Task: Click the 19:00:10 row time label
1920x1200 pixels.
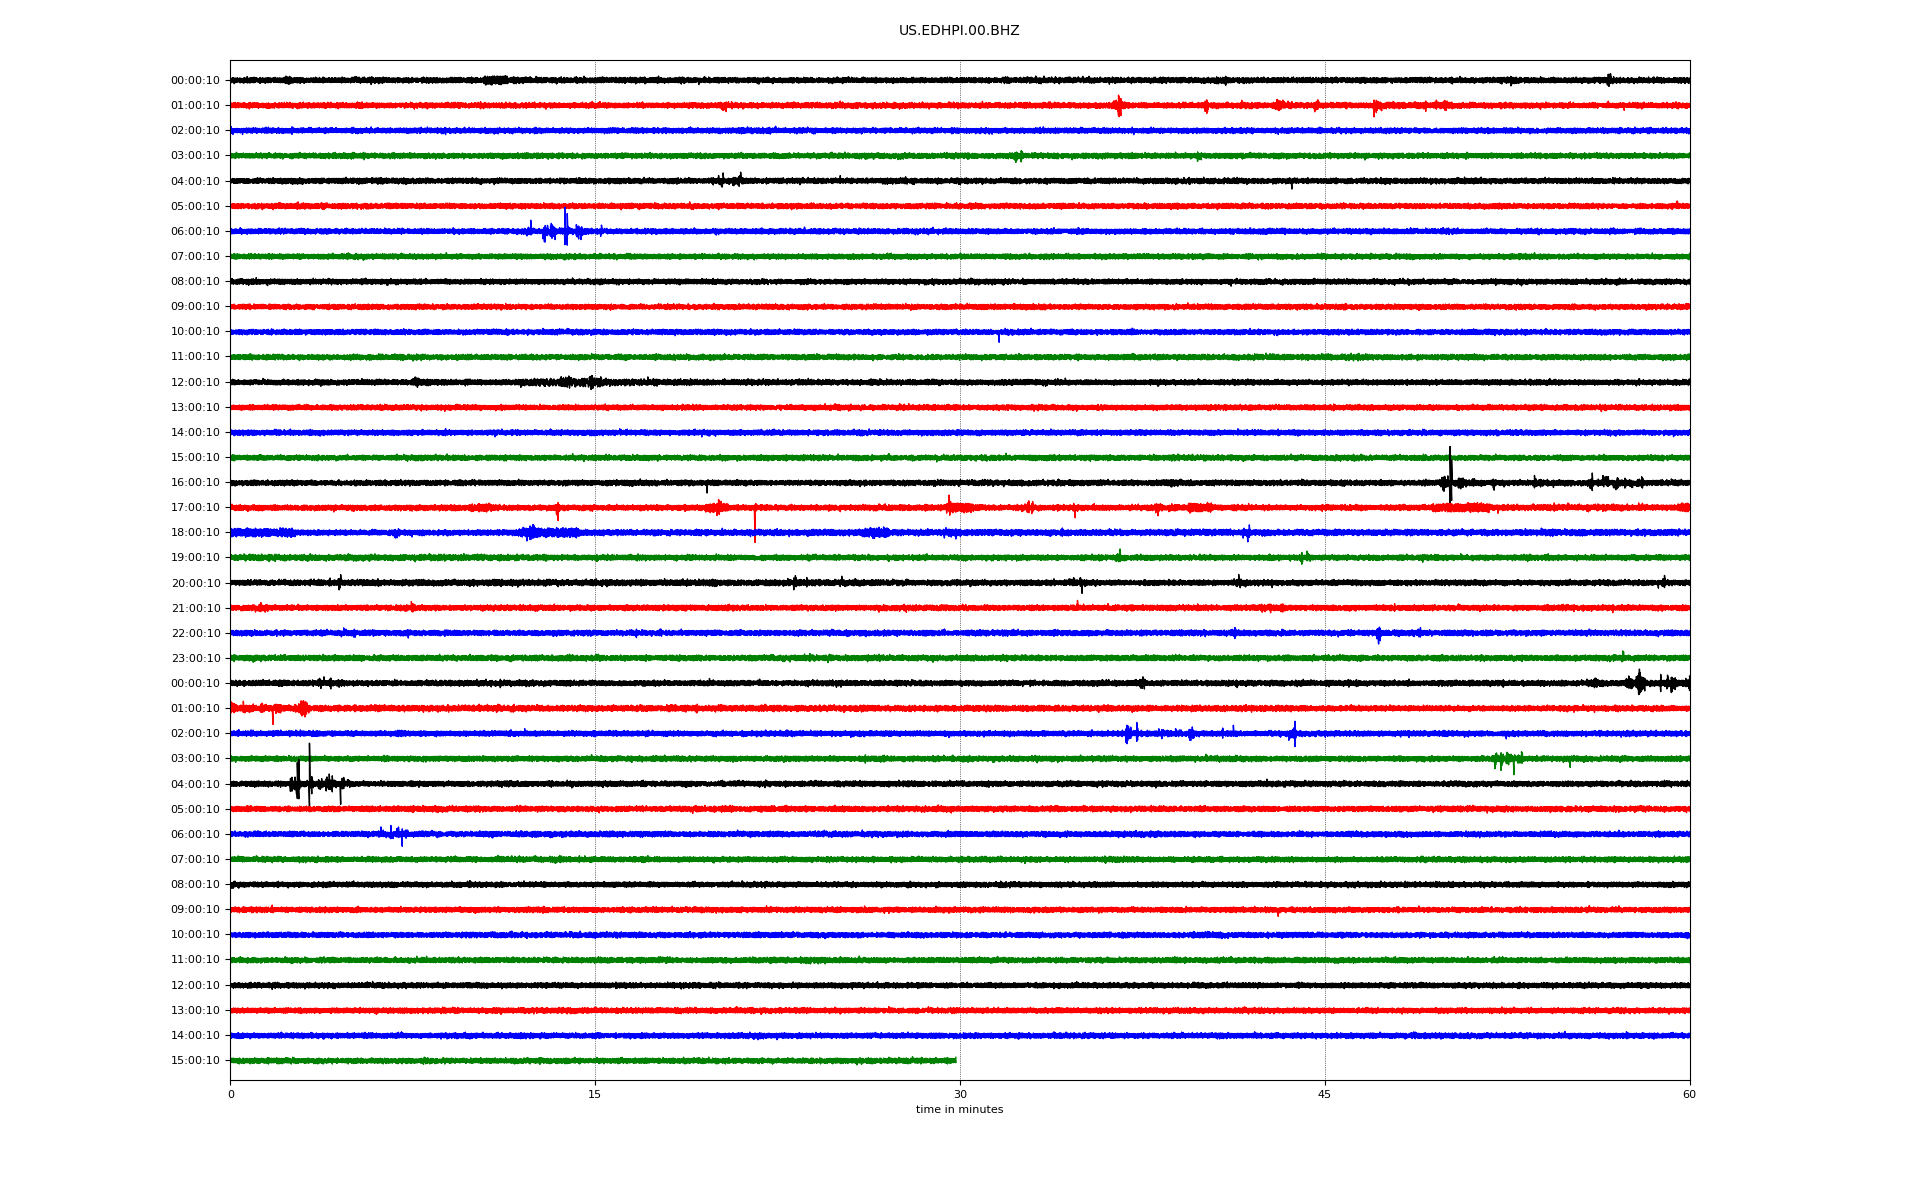Action: (x=195, y=558)
